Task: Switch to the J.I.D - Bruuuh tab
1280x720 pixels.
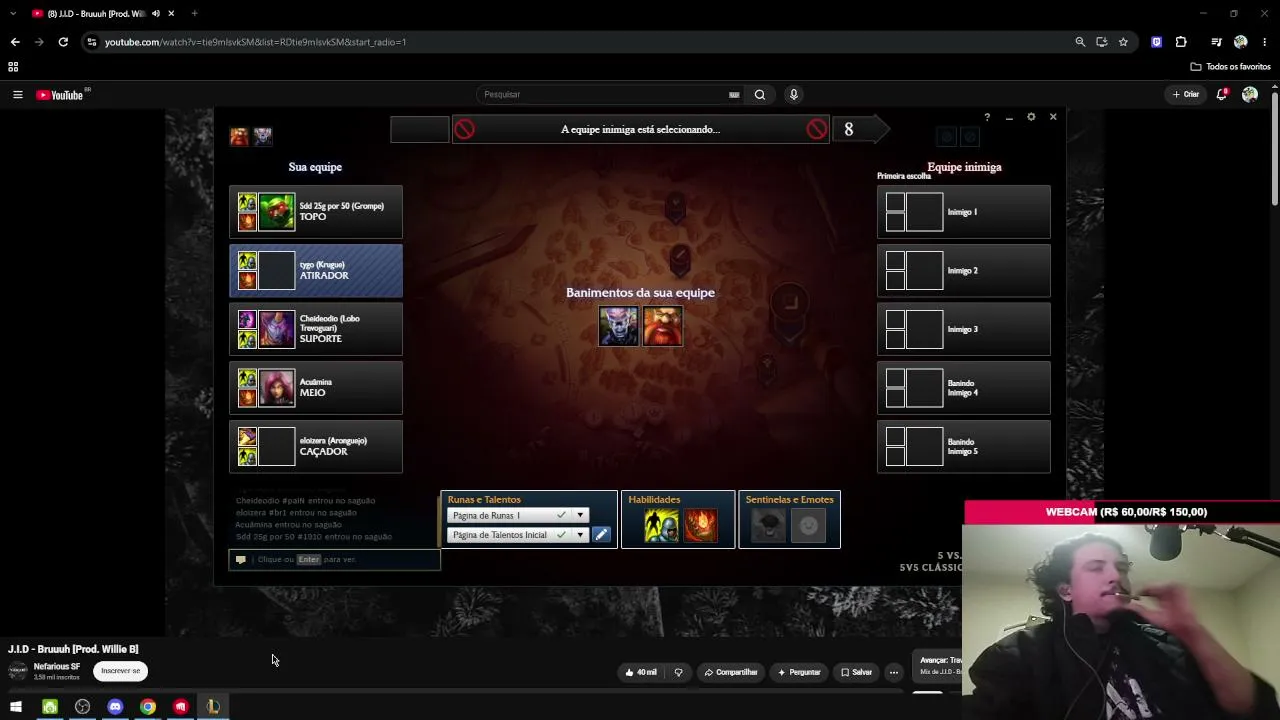Action: (95, 14)
